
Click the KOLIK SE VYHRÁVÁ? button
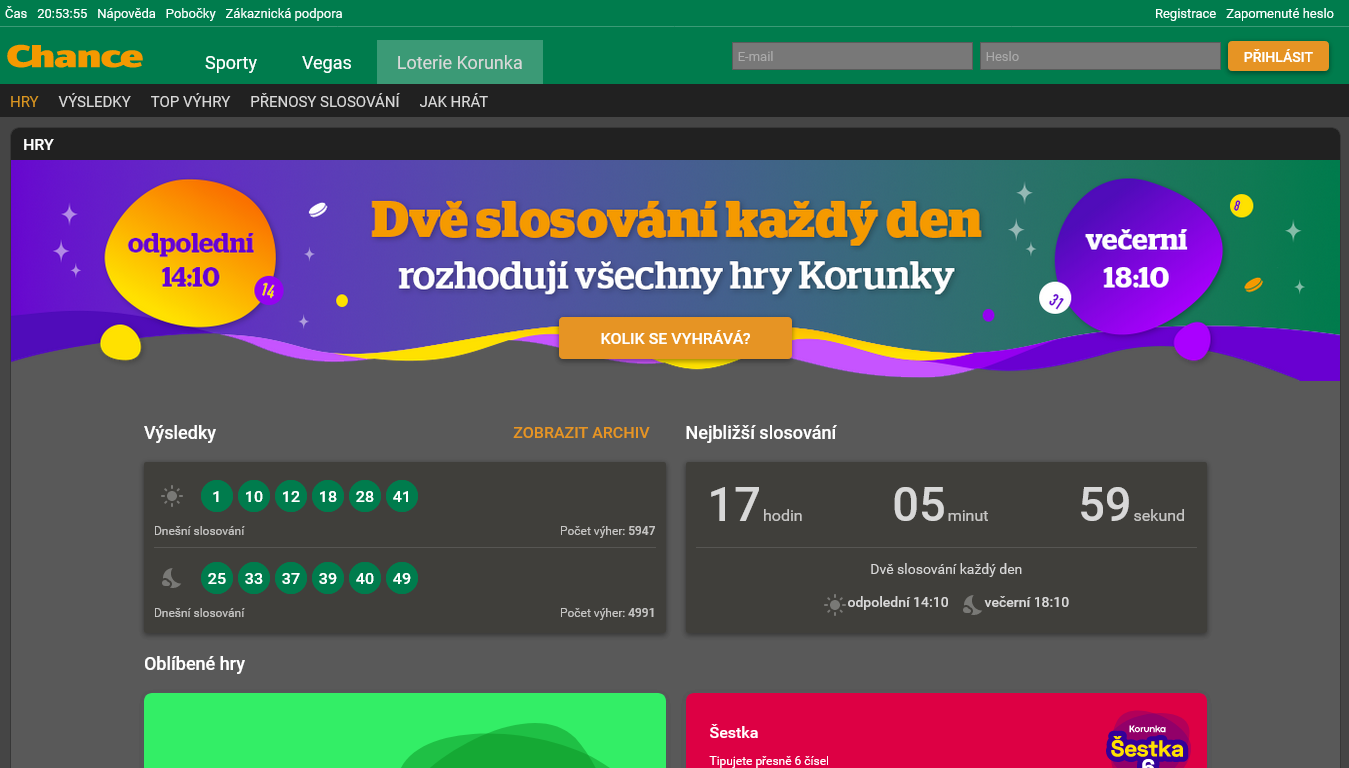675,339
